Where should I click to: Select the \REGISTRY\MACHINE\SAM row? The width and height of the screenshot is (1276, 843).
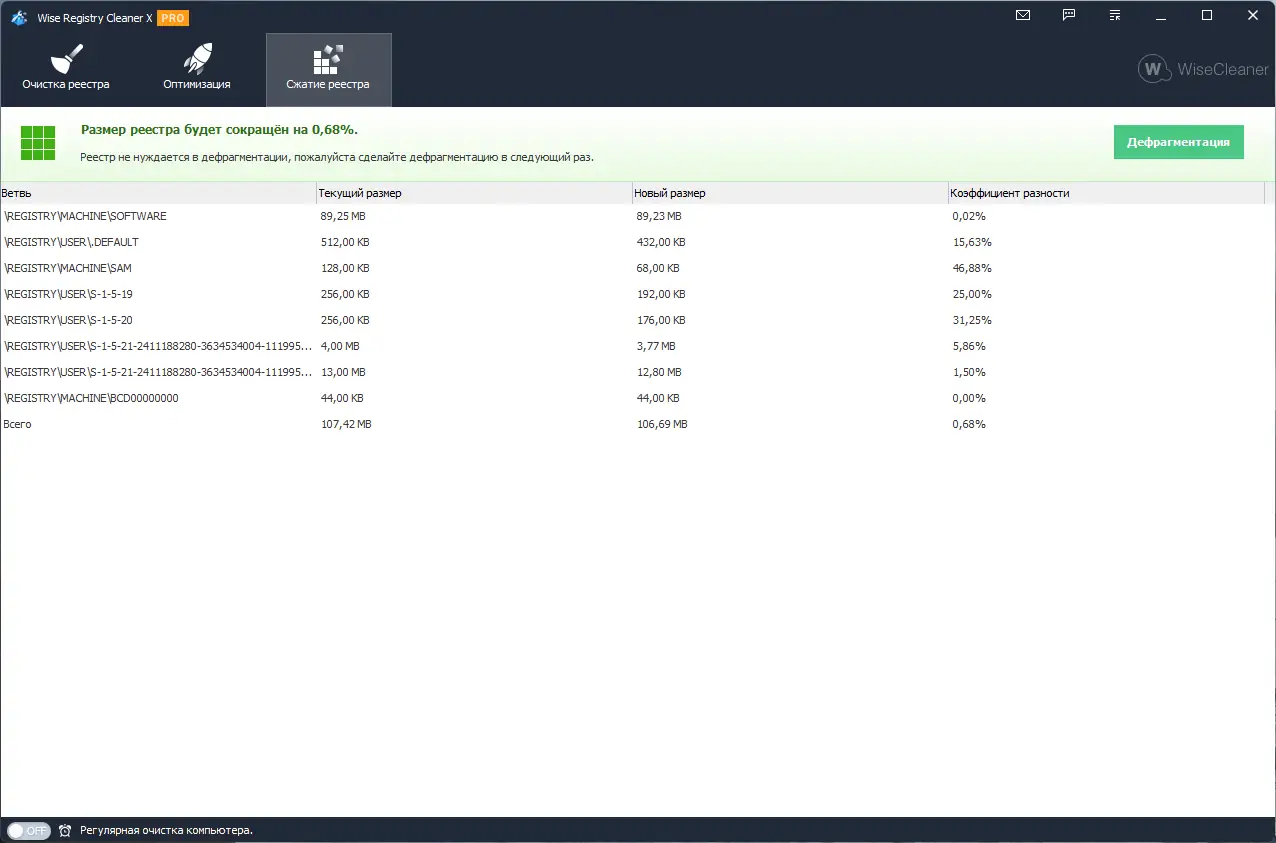(x=68, y=268)
